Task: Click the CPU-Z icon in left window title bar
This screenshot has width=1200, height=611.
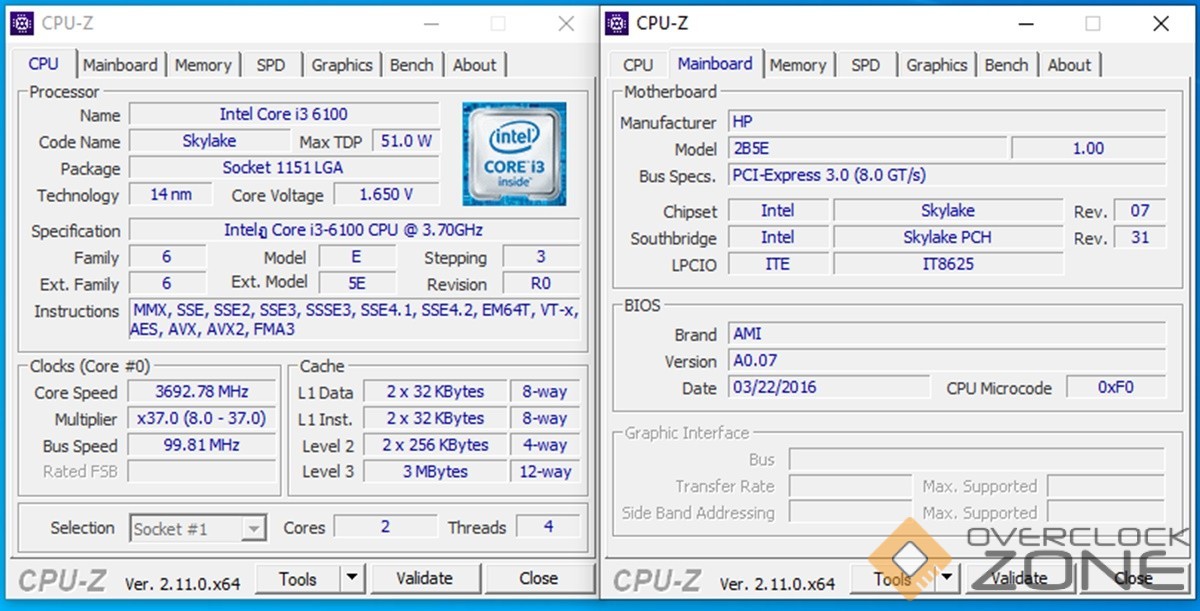Action: tap(22, 22)
